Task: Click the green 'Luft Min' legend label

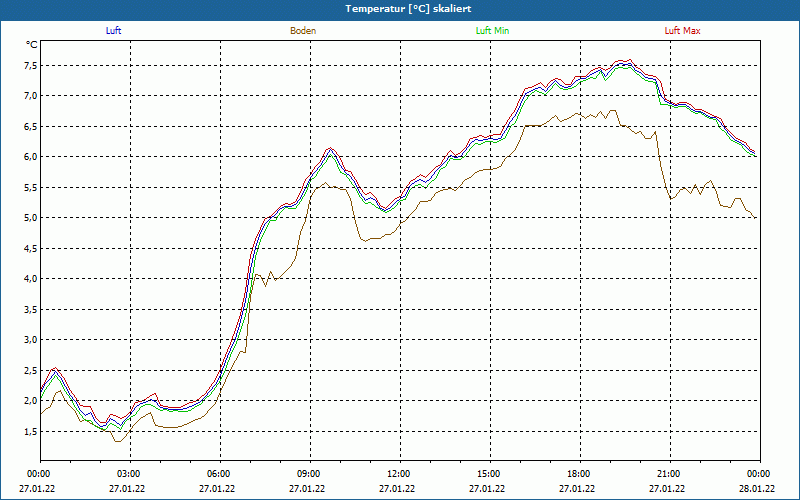Action: [492, 31]
